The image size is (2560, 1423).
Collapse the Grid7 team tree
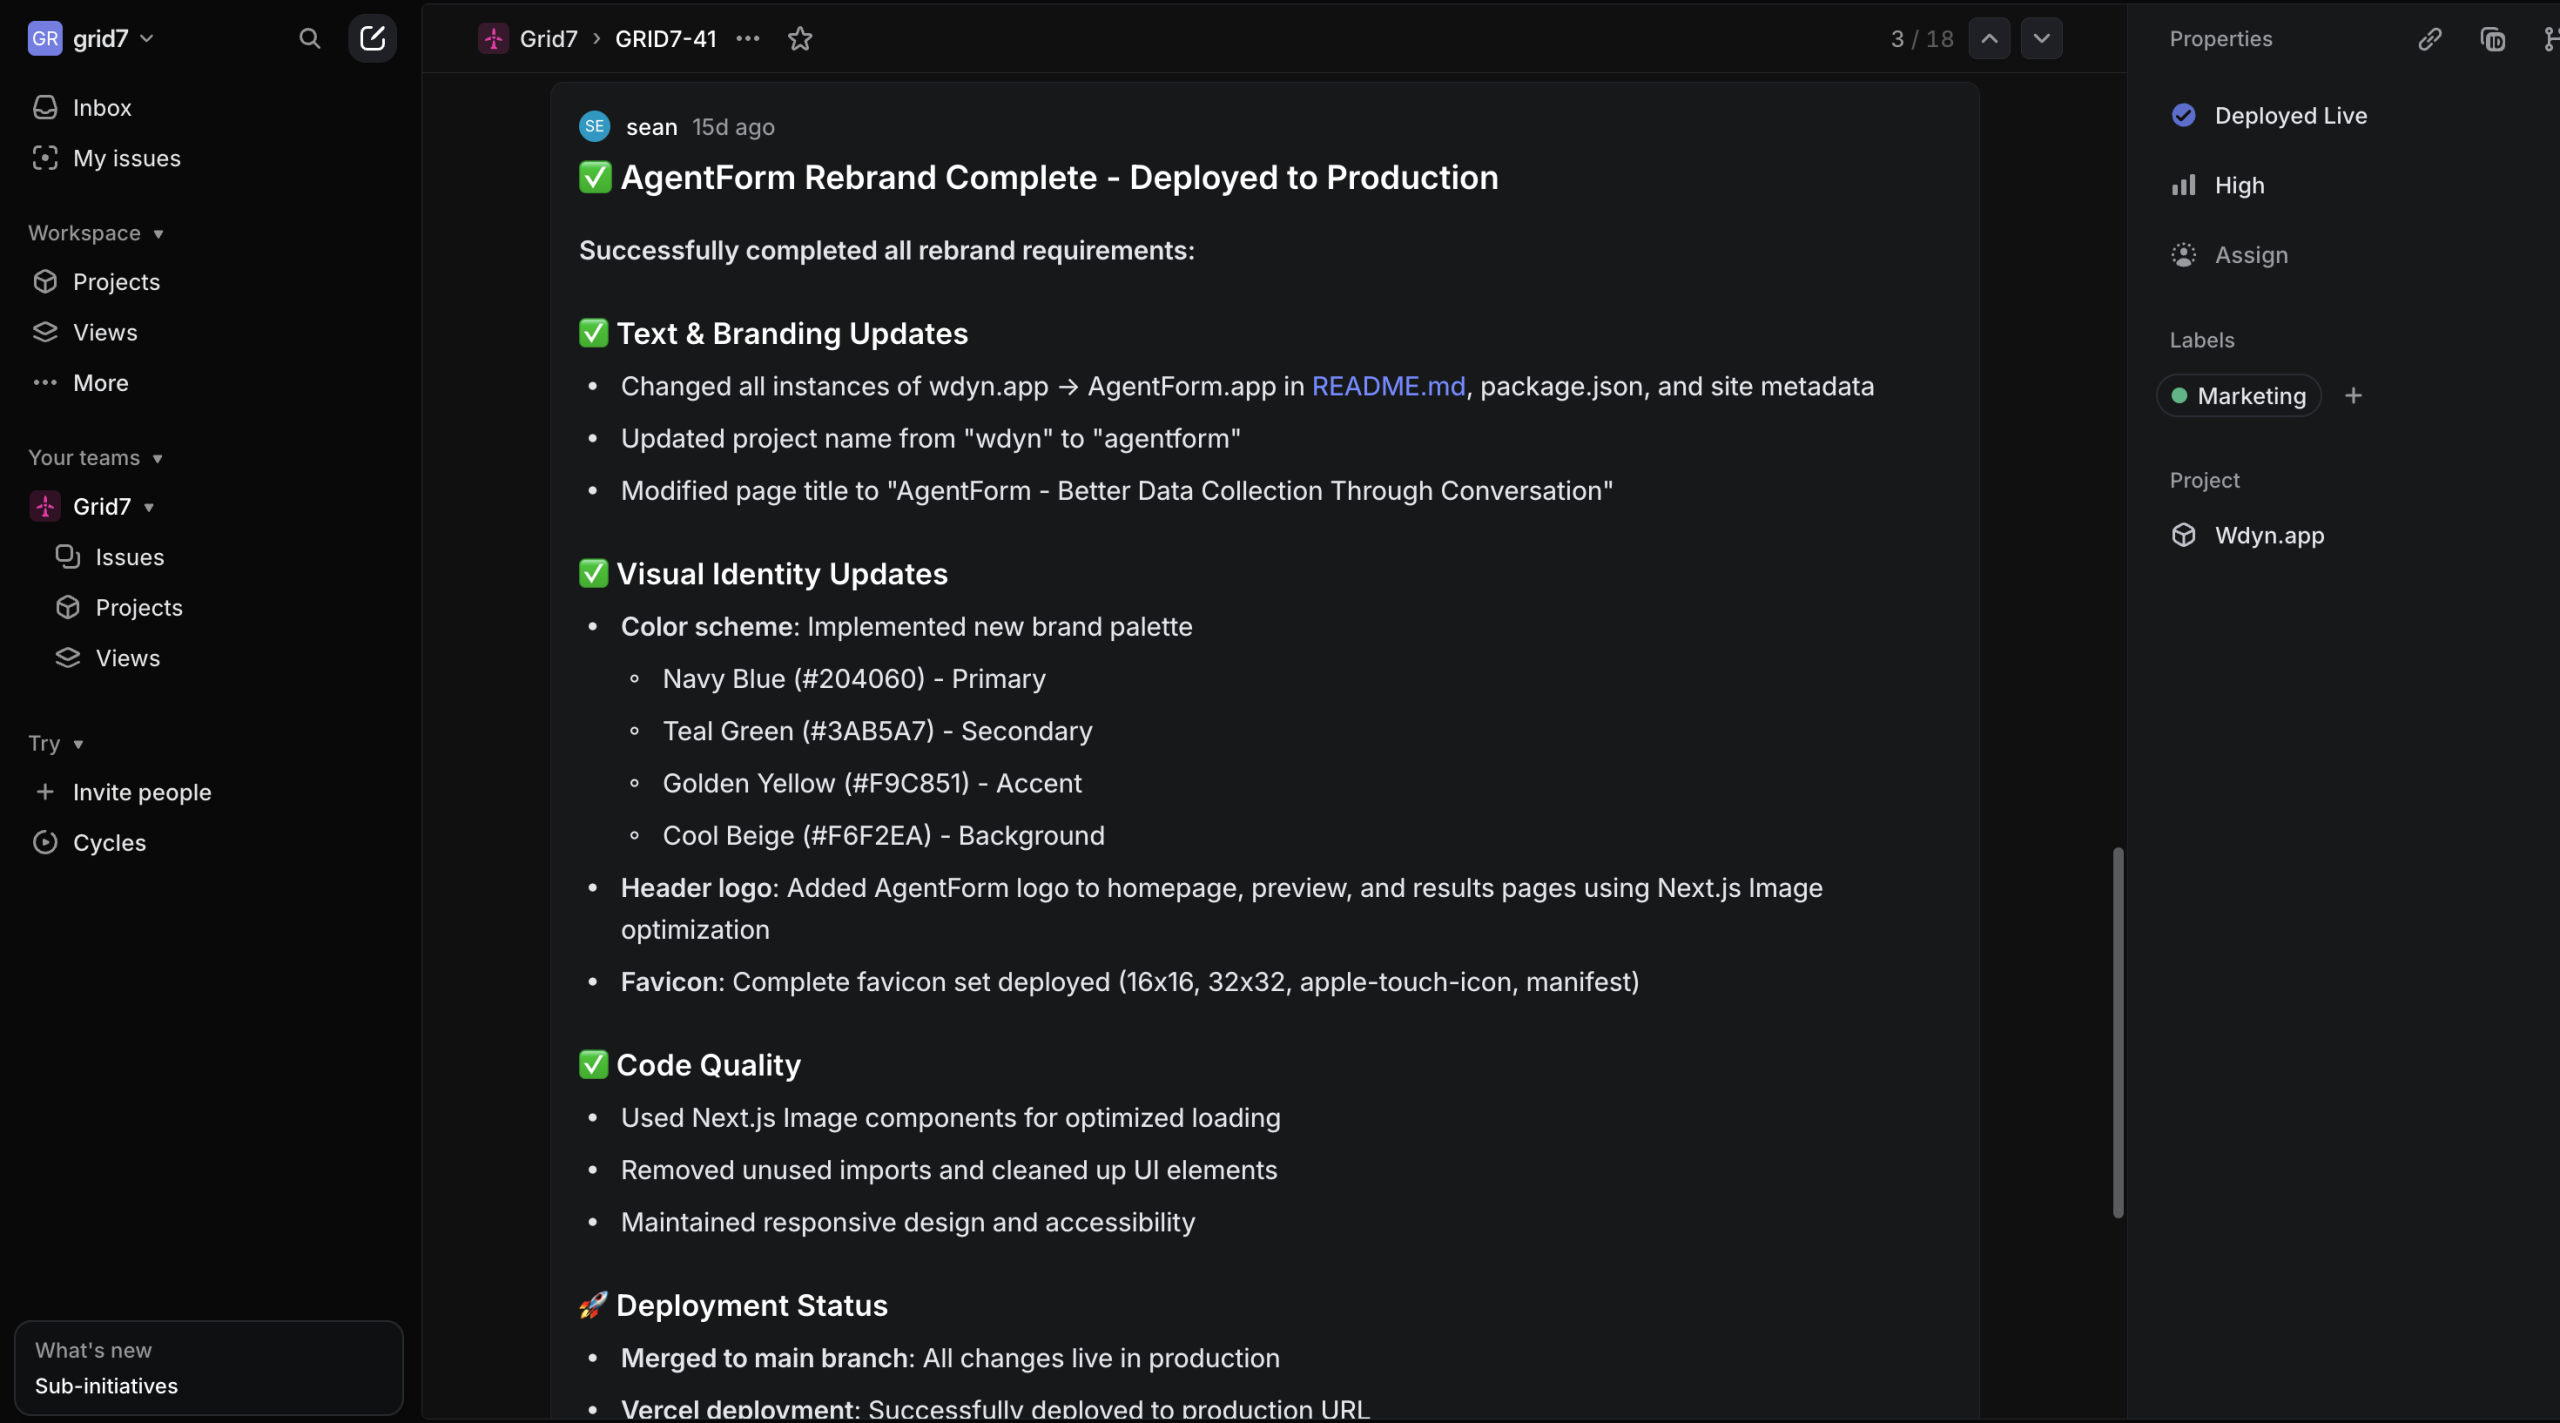pos(149,507)
